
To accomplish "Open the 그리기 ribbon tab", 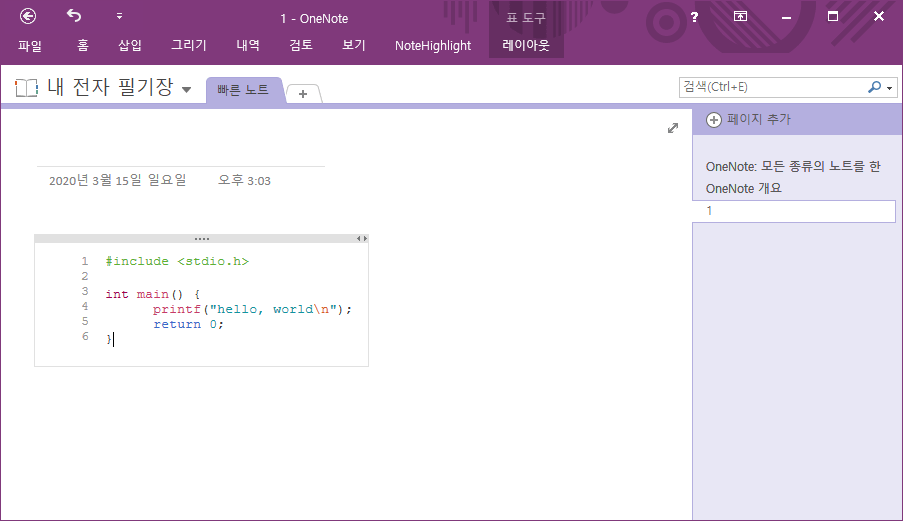I will click(189, 45).
